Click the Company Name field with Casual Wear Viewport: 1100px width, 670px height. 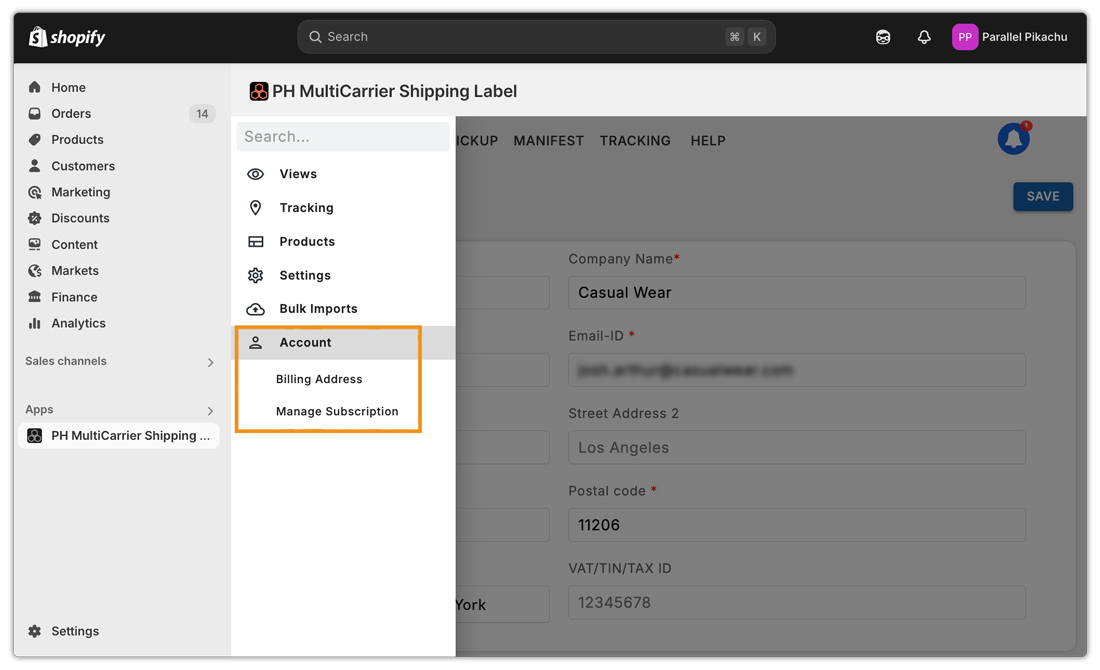[x=796, y=293]
